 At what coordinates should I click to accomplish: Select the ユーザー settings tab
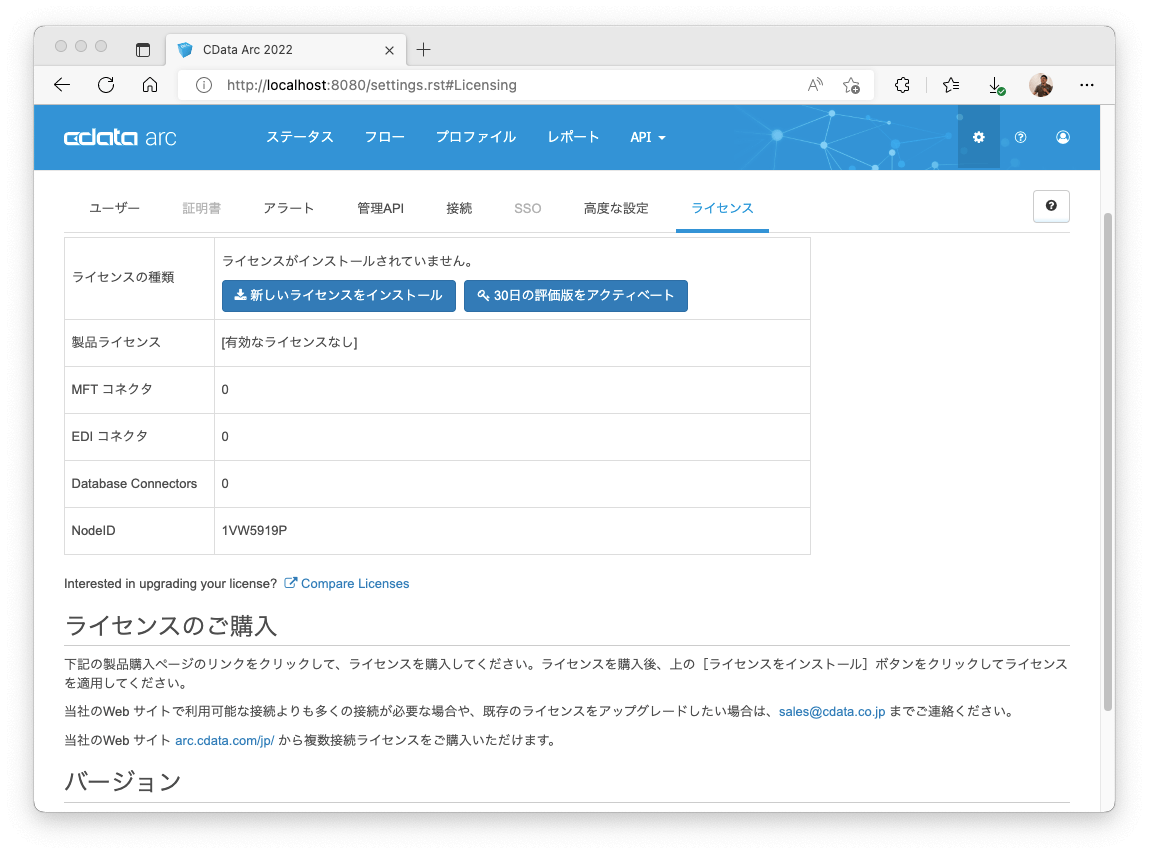coord(113,207)
